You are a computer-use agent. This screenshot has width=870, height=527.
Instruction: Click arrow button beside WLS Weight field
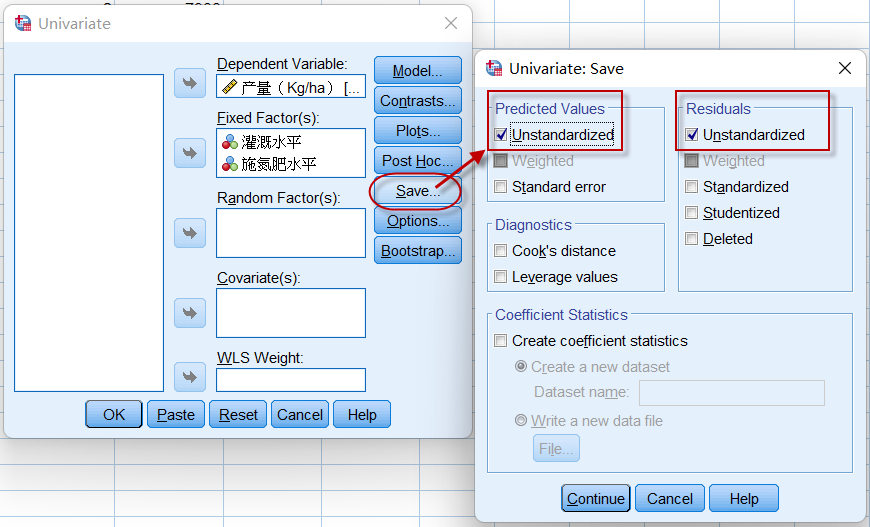189,377
